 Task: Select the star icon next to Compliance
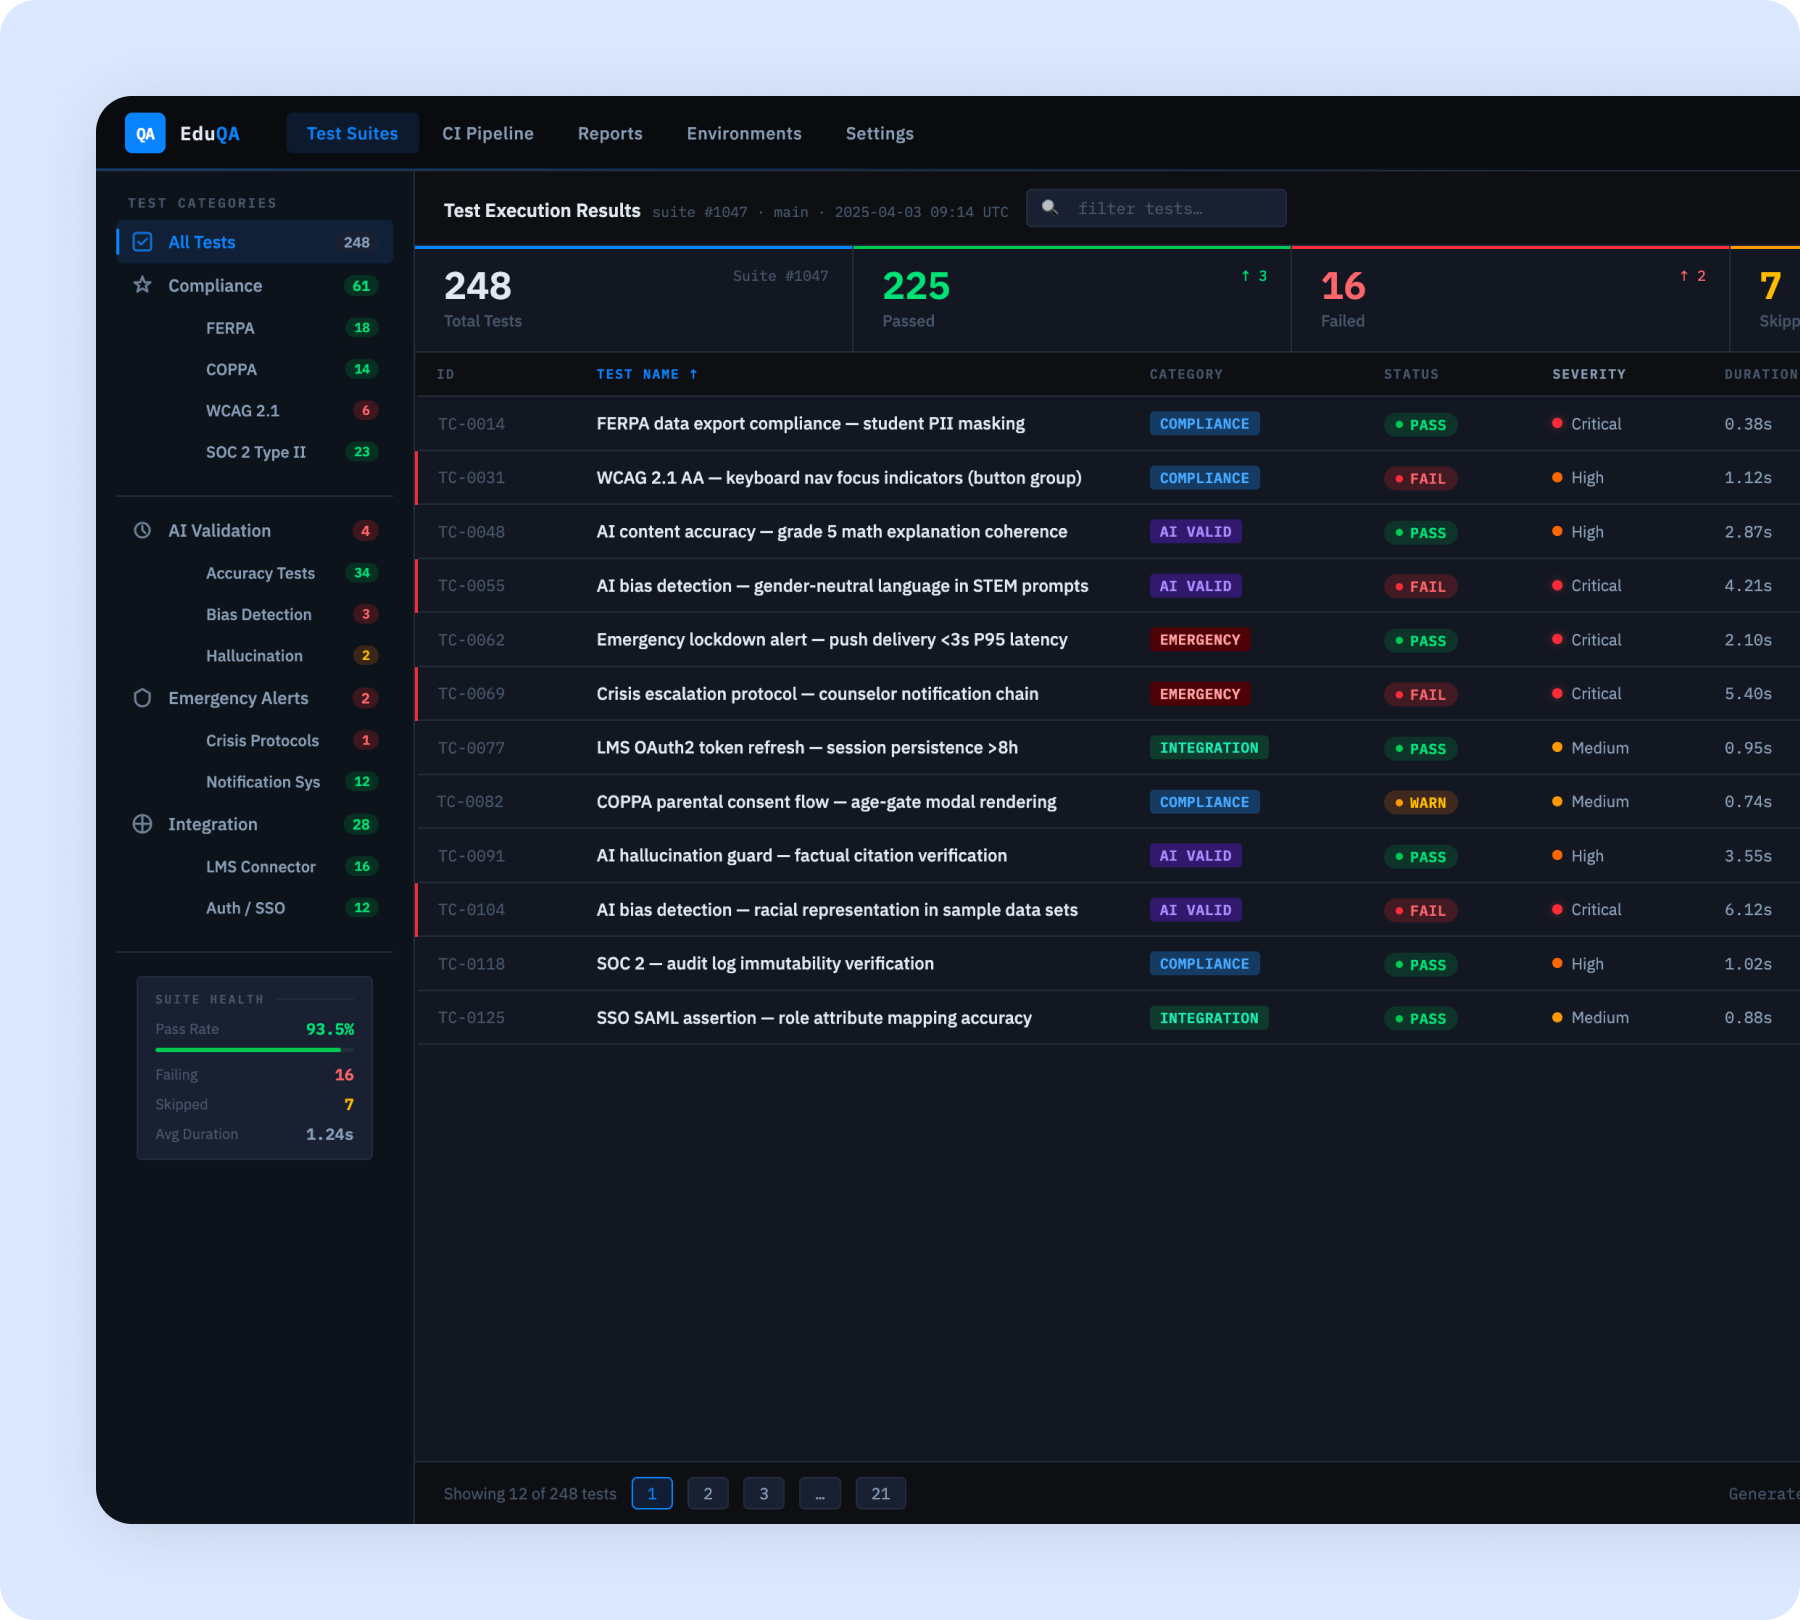142,285
